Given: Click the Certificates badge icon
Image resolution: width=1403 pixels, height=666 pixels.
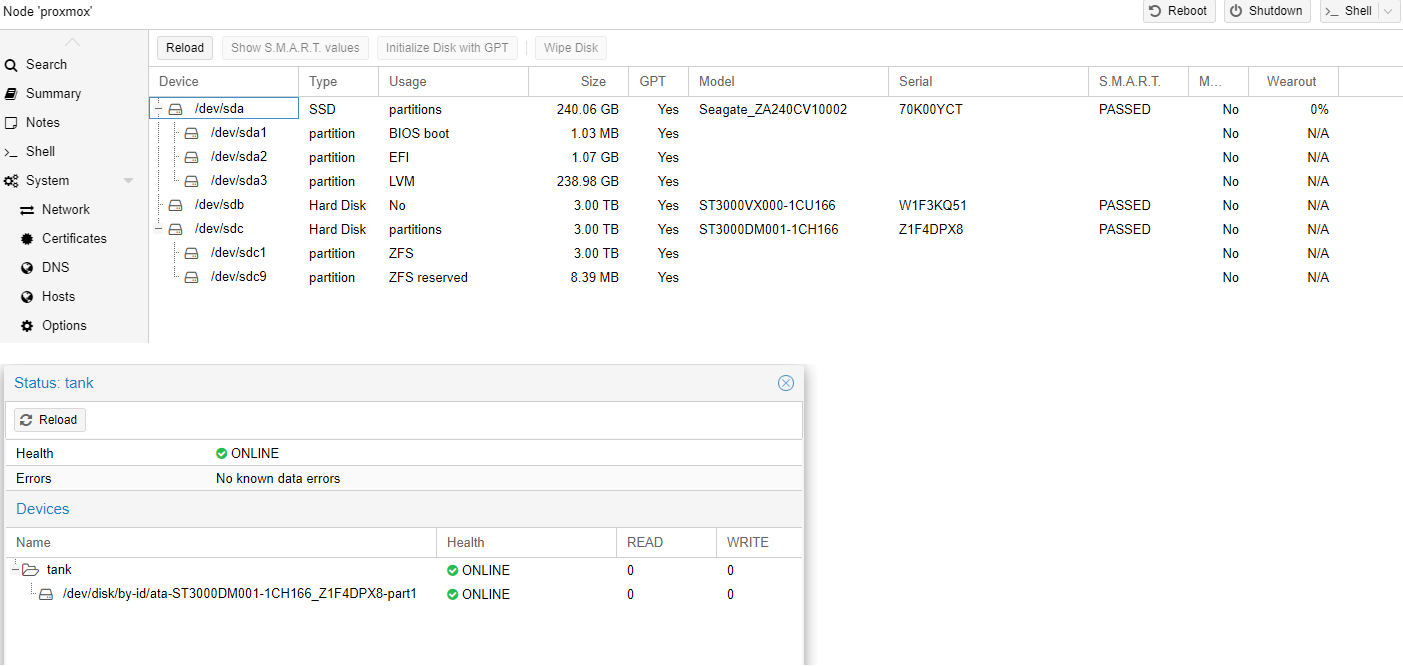Looking at the screenshot, I should coord(27,238).
